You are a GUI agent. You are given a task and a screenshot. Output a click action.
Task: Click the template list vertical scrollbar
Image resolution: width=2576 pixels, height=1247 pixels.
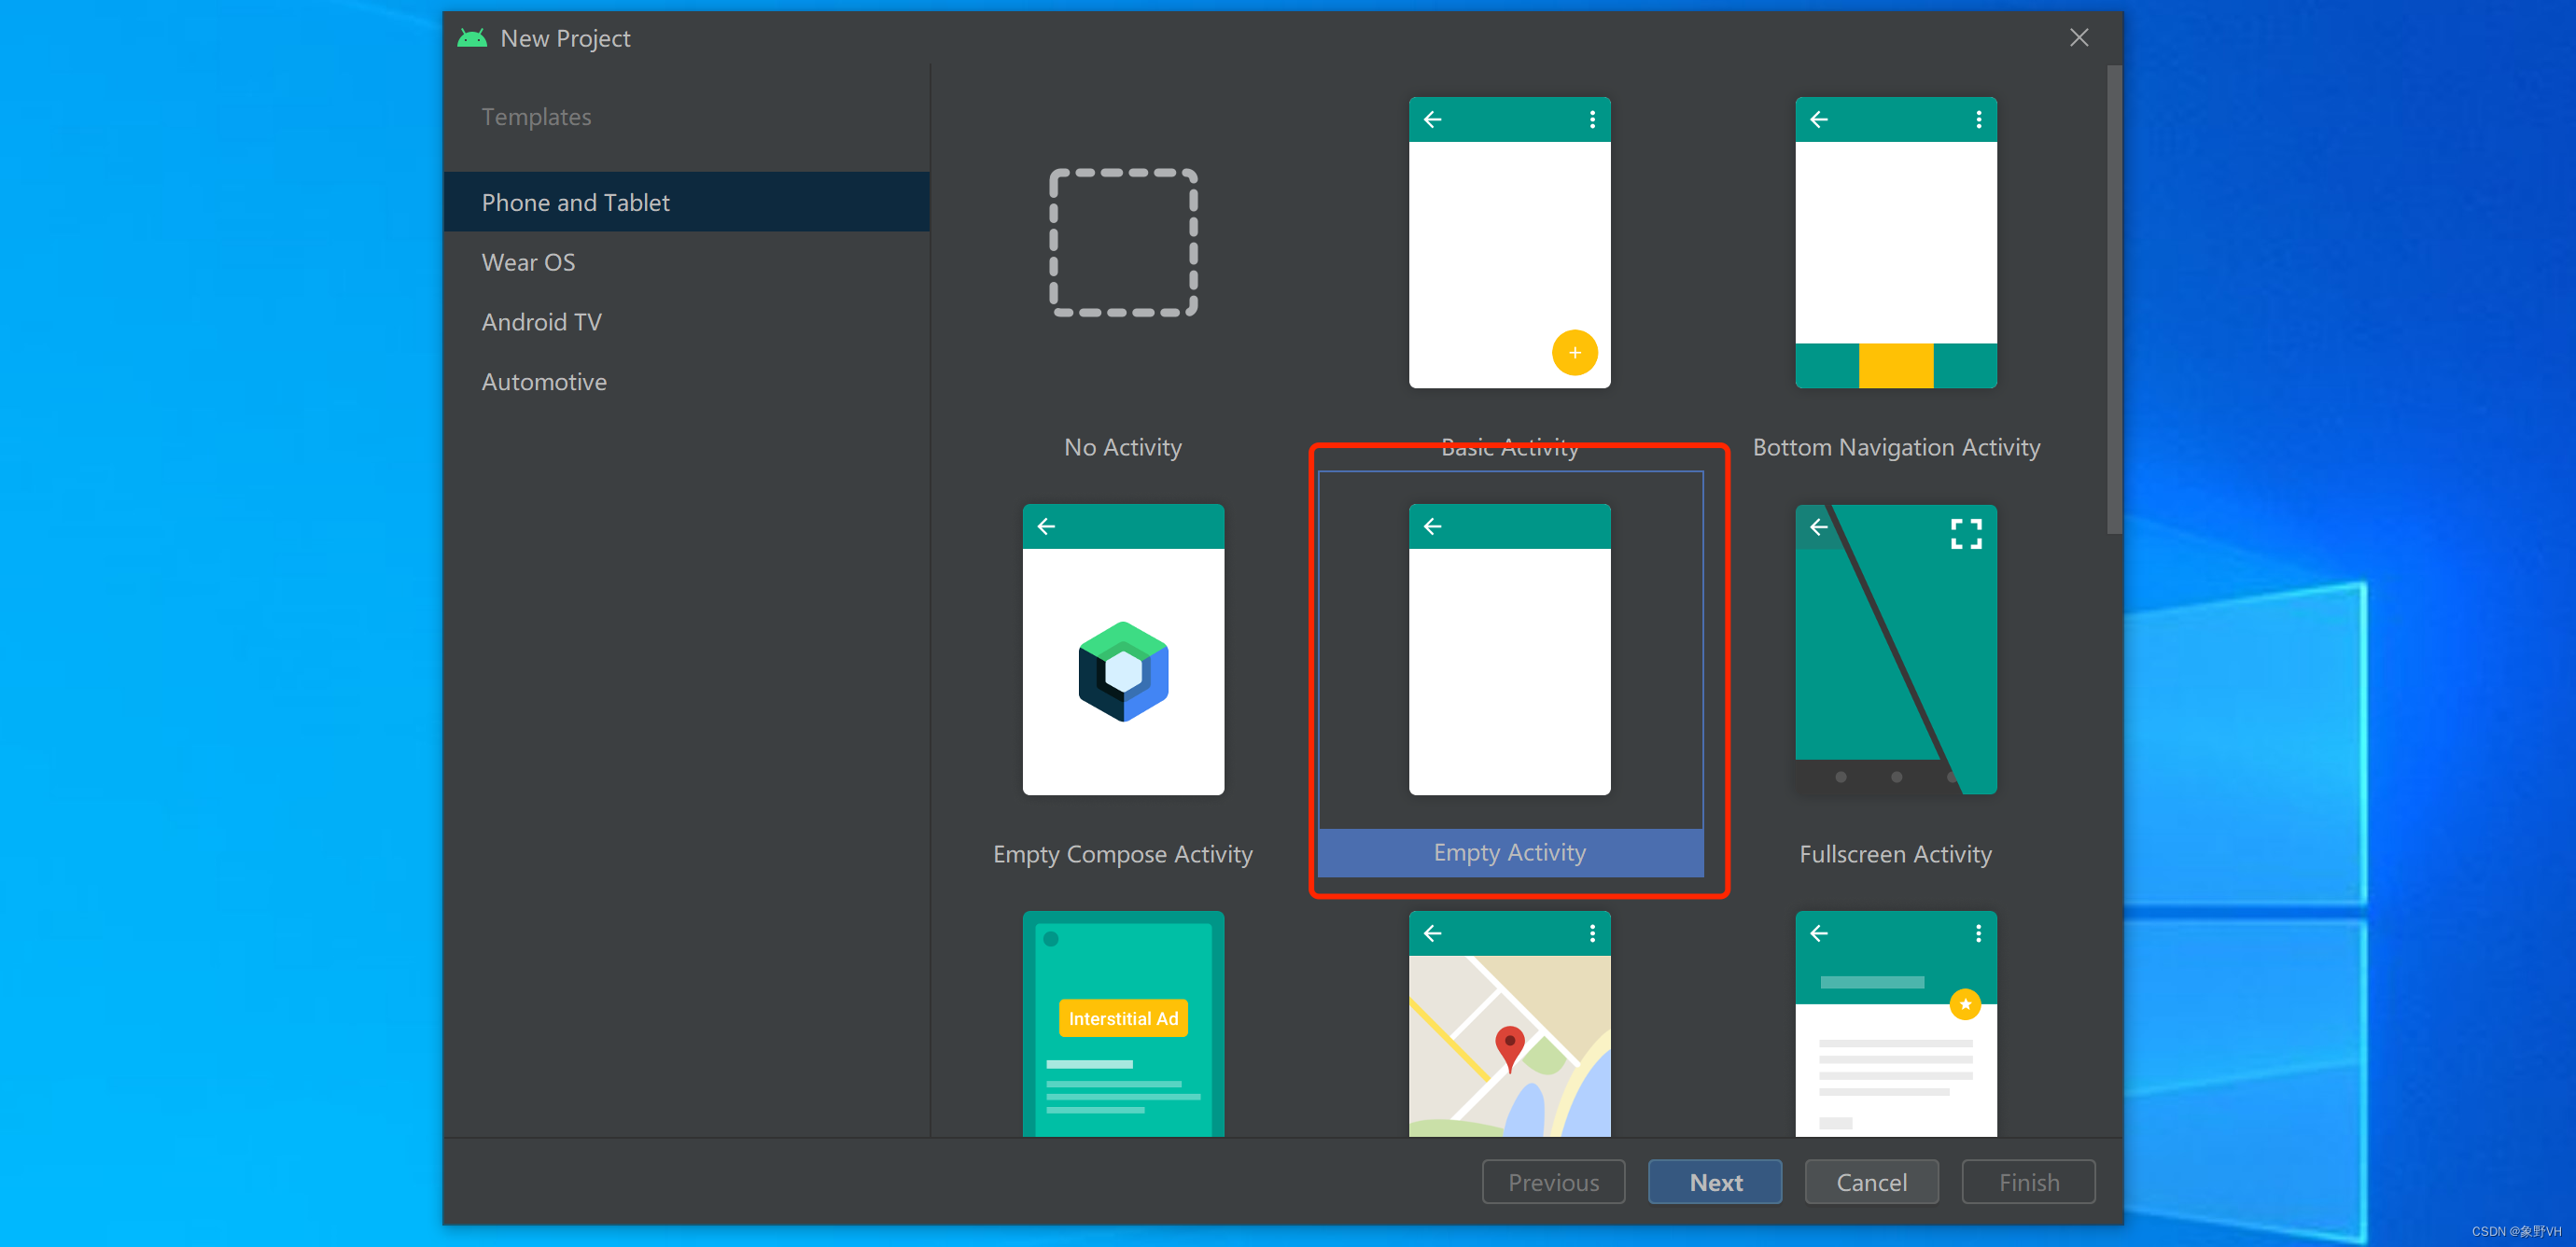point(2113,300)
